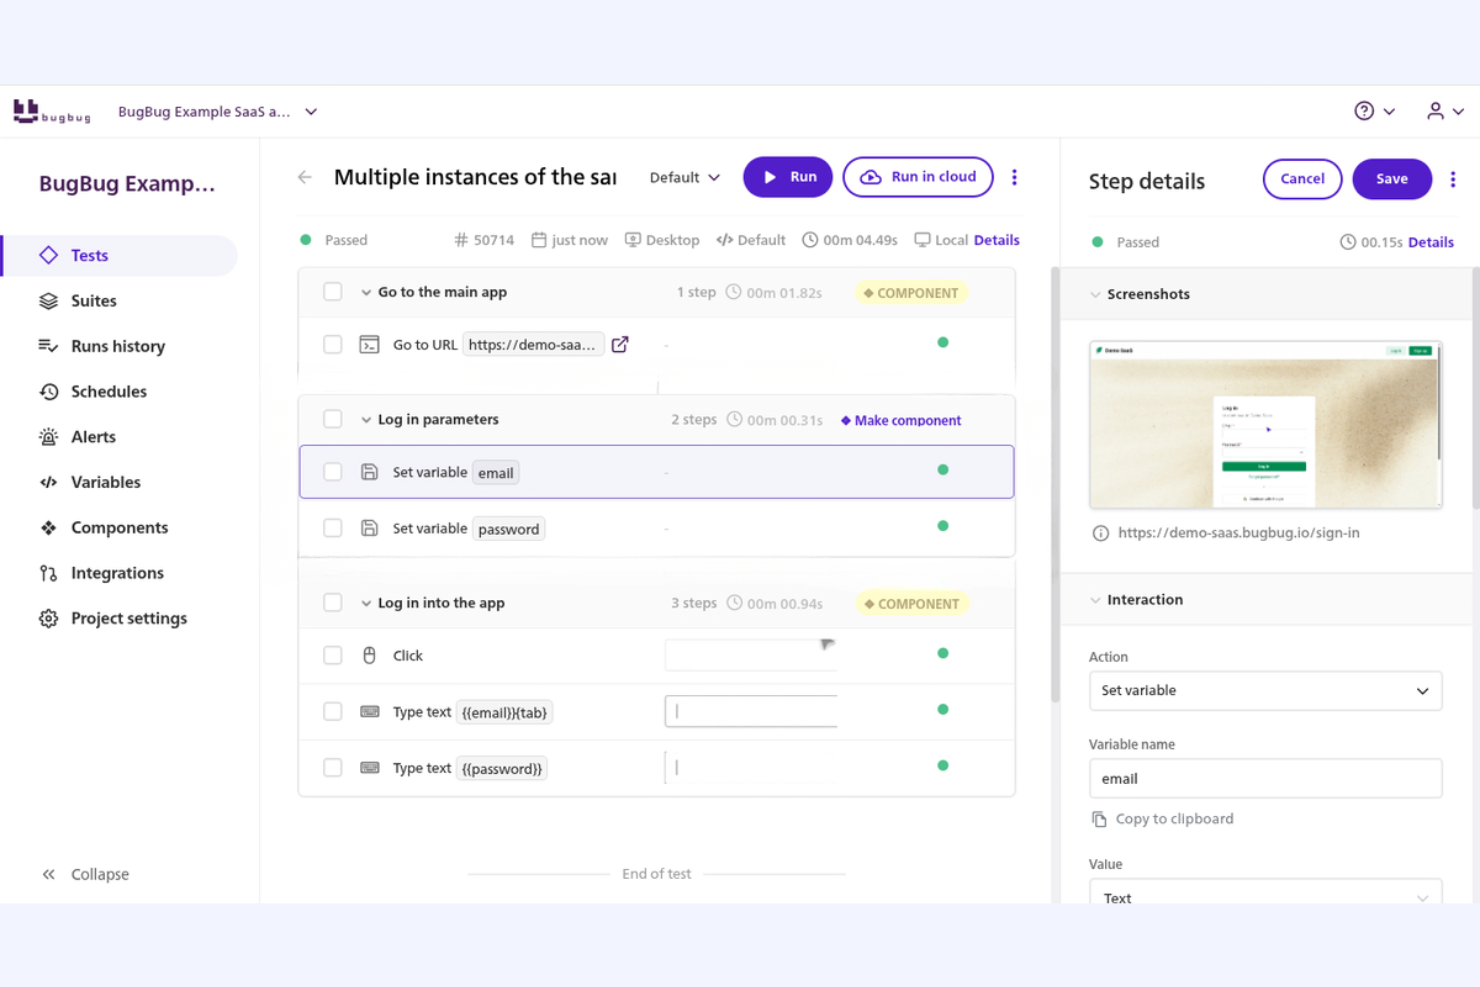Select Tests in the left sidebar
The height and width of the screenshot is (987, 1480).
89,255
